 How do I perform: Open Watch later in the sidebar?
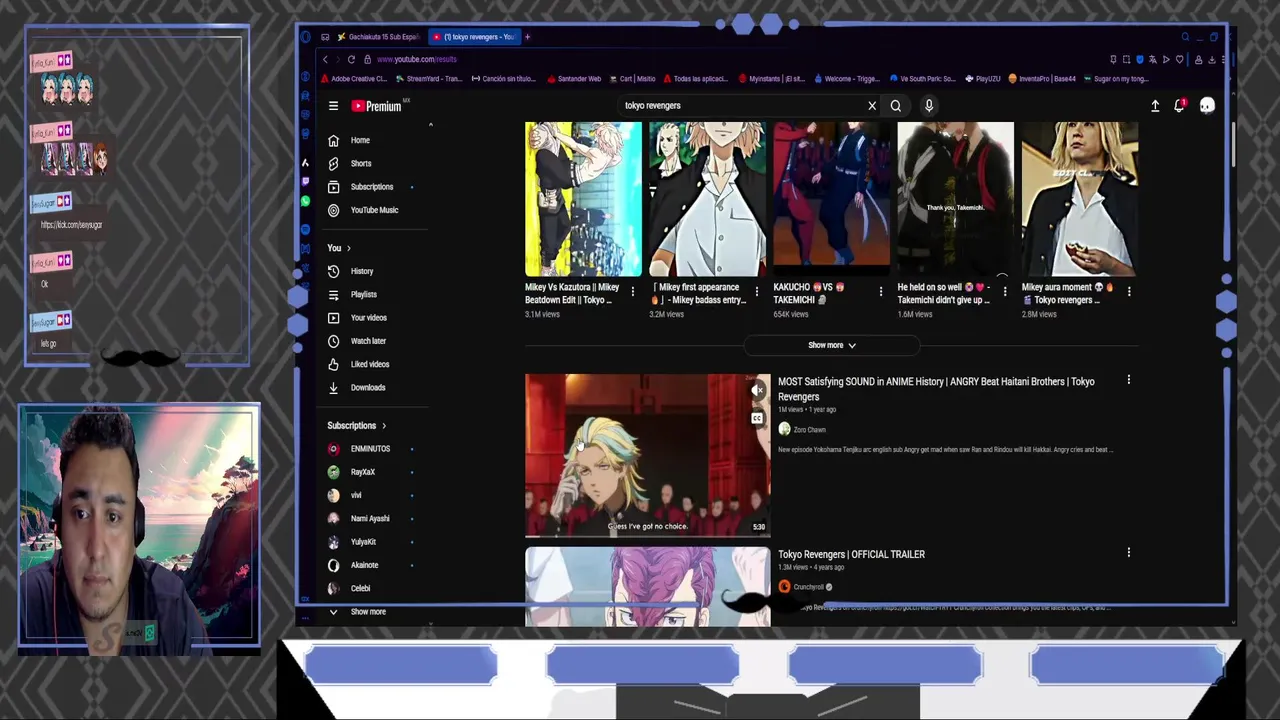tap(371, 341)
